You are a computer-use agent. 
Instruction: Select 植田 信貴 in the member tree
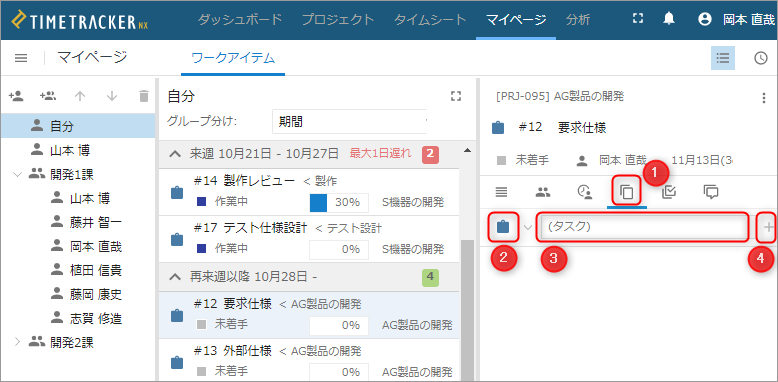(x=96, y=270)
